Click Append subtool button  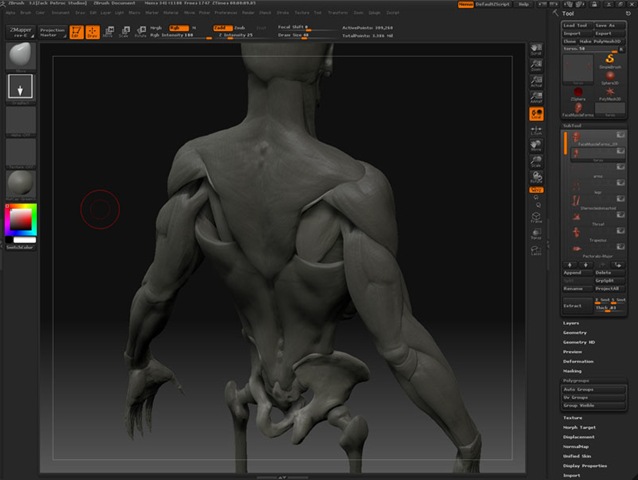(577, 273)
